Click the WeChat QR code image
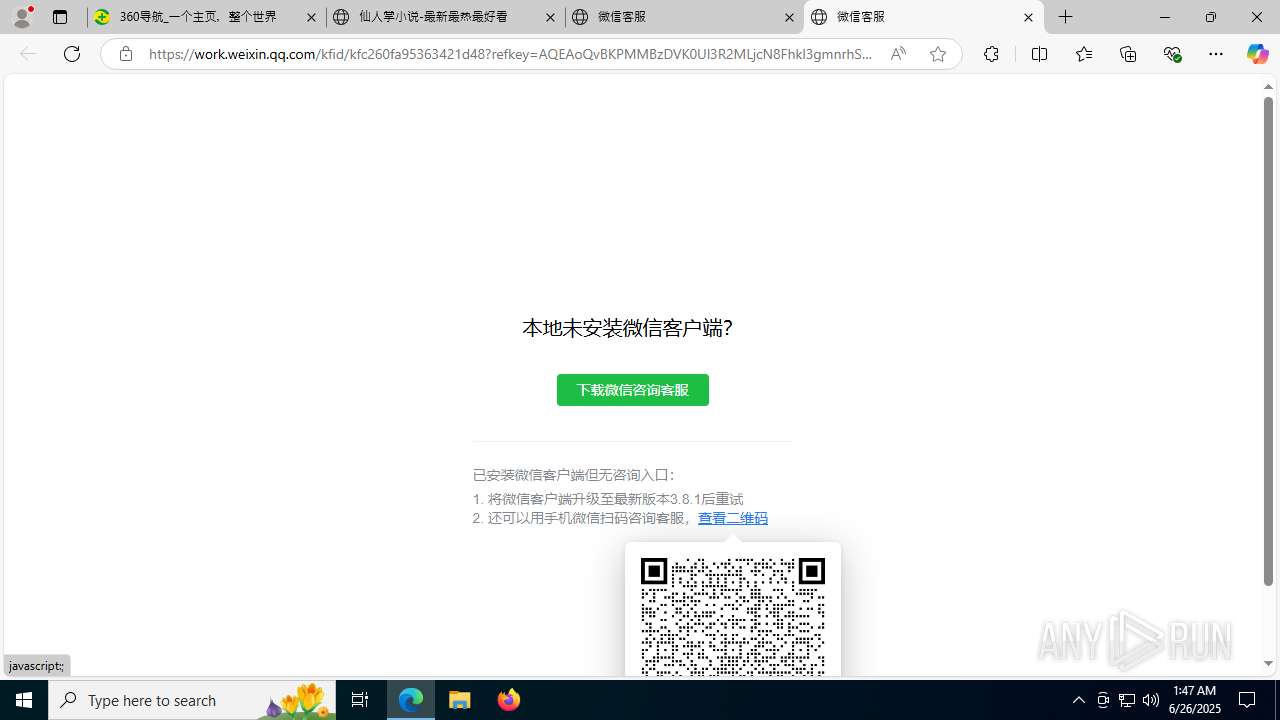 [x=733, y=617]
